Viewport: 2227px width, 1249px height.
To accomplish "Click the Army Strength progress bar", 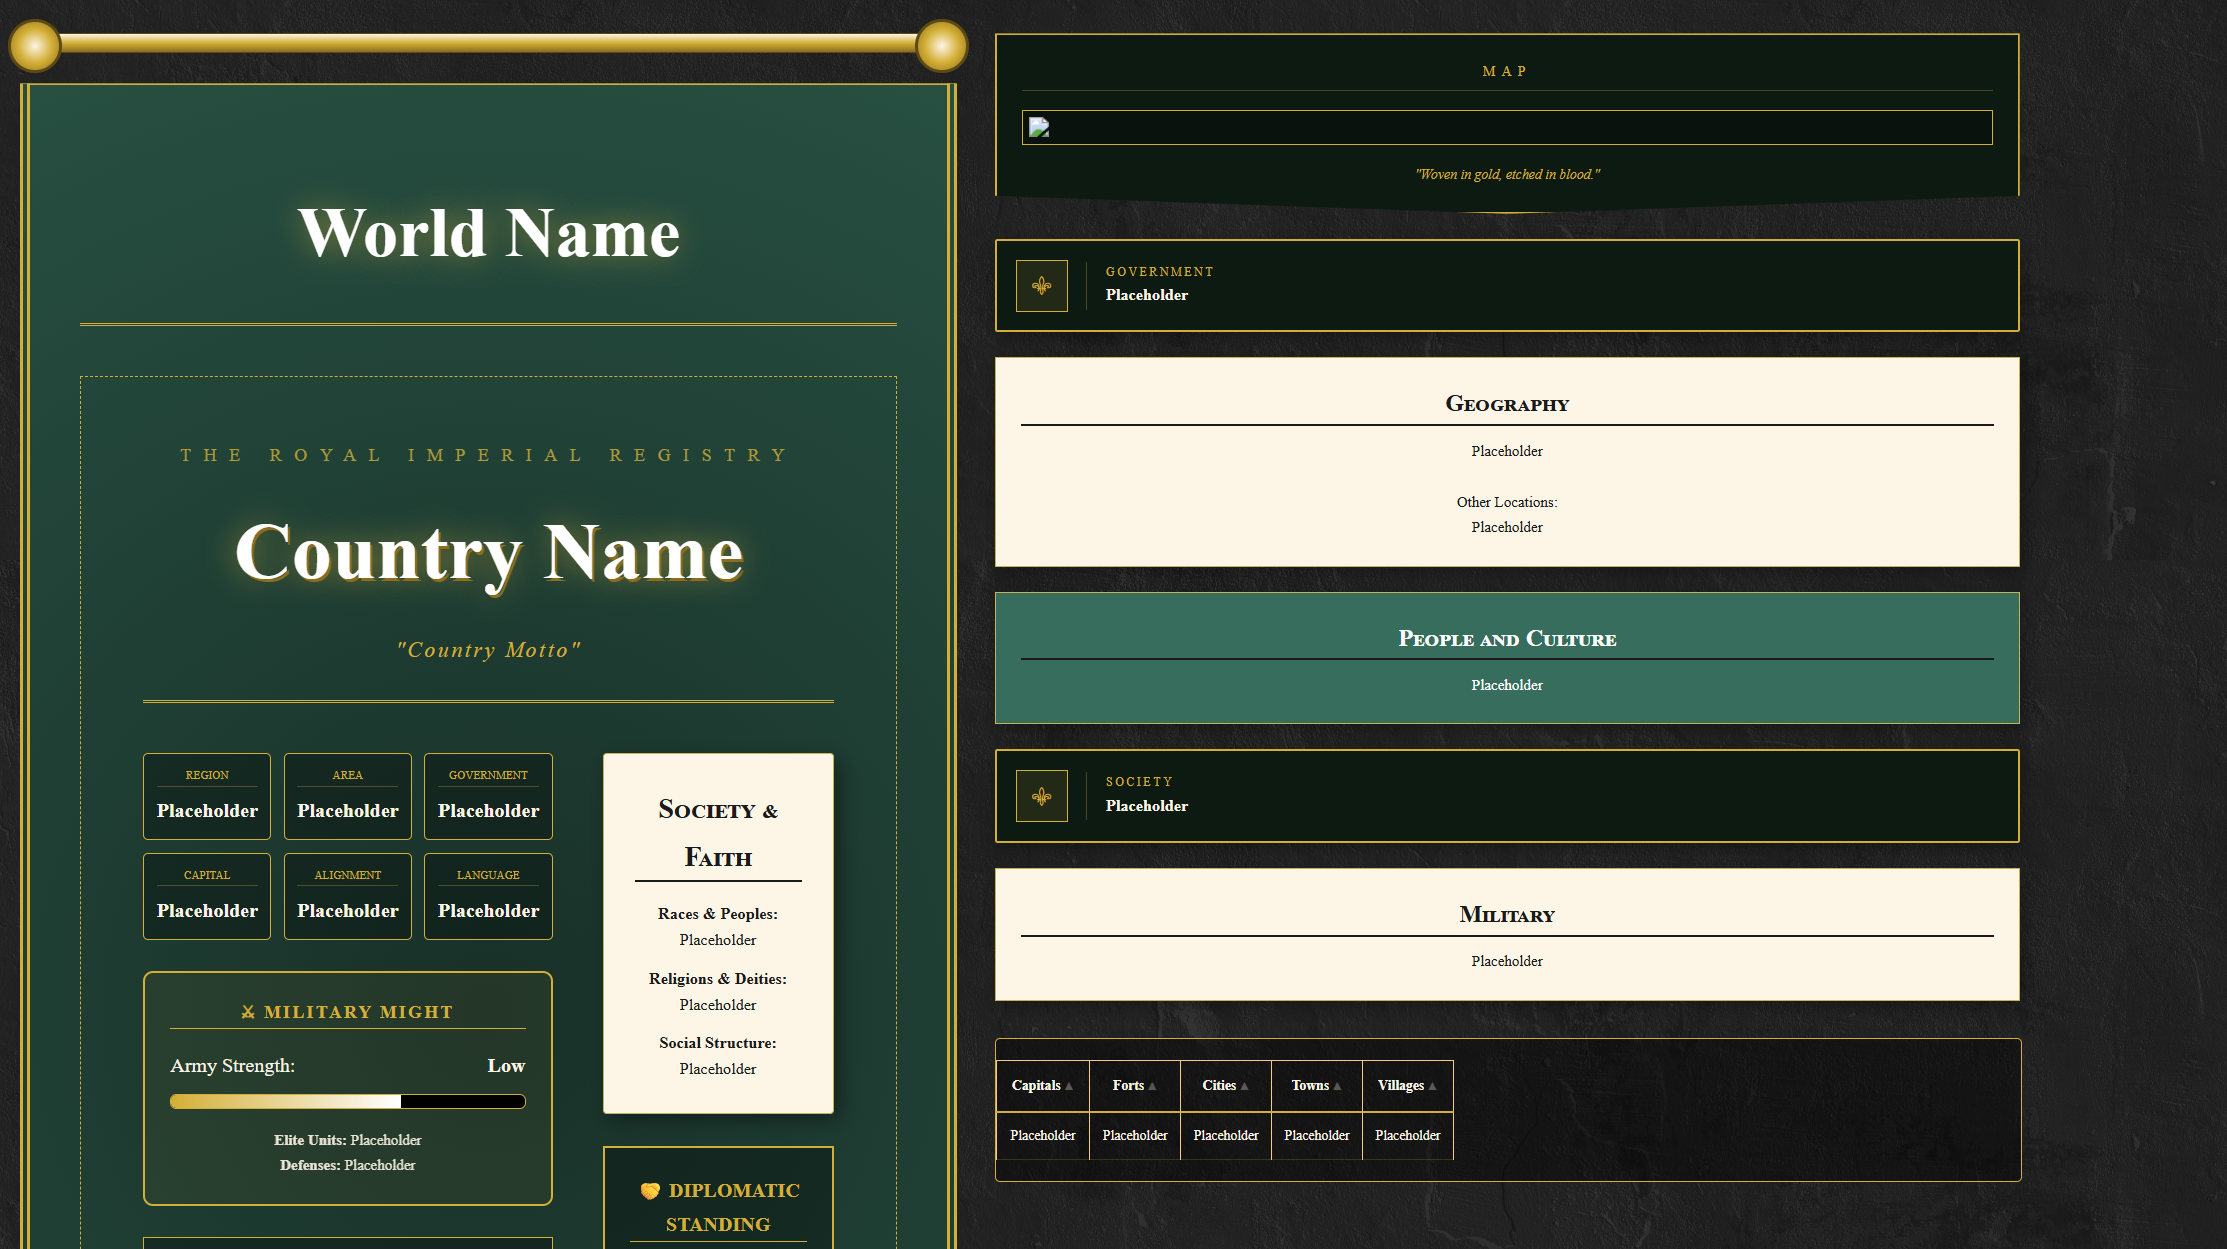I will 347,1101.
